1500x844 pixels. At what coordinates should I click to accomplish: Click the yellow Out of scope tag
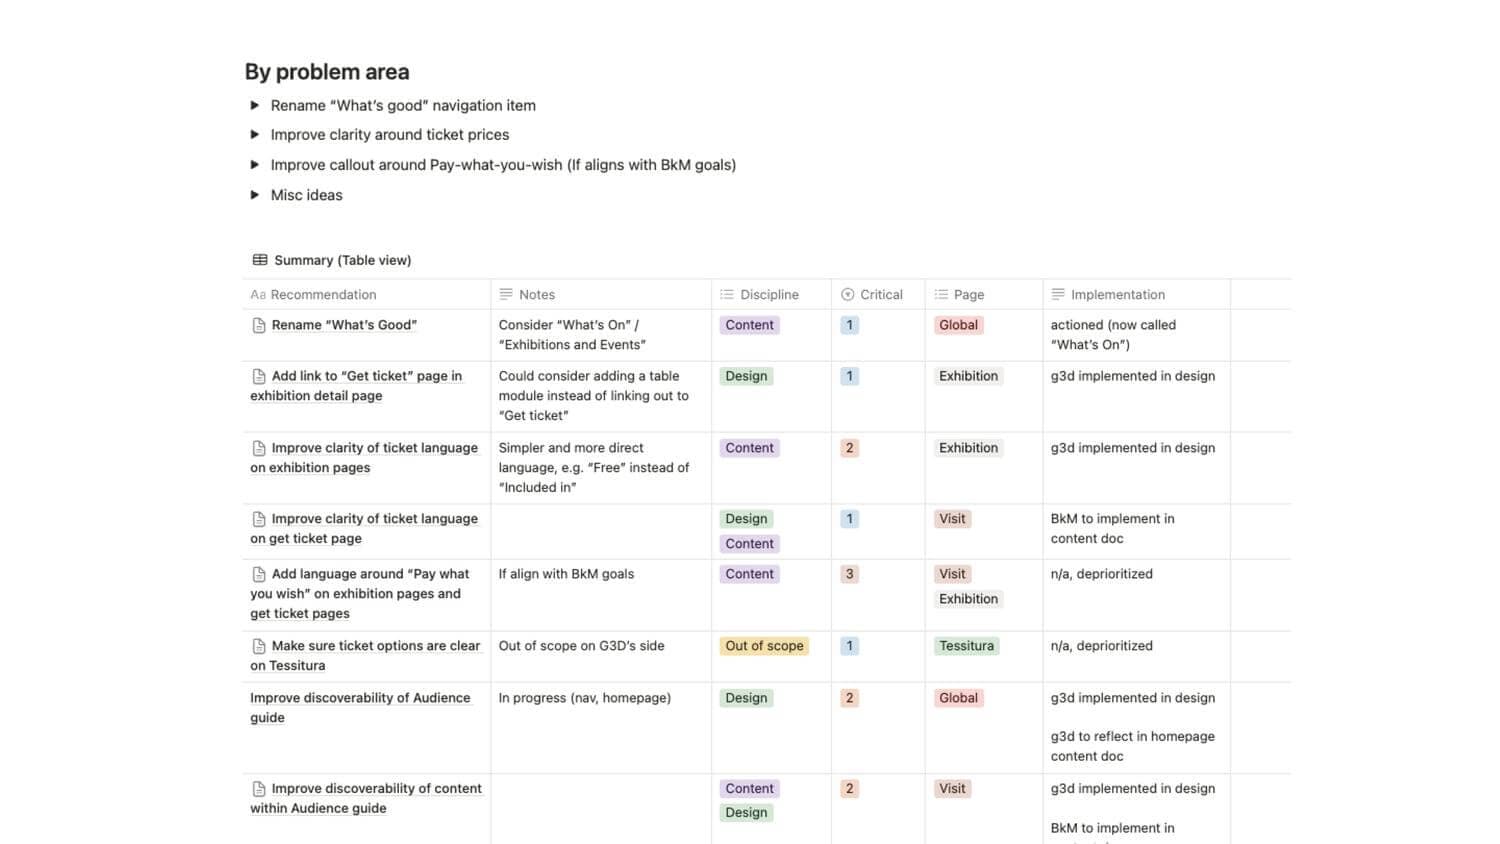coord(764,646)
